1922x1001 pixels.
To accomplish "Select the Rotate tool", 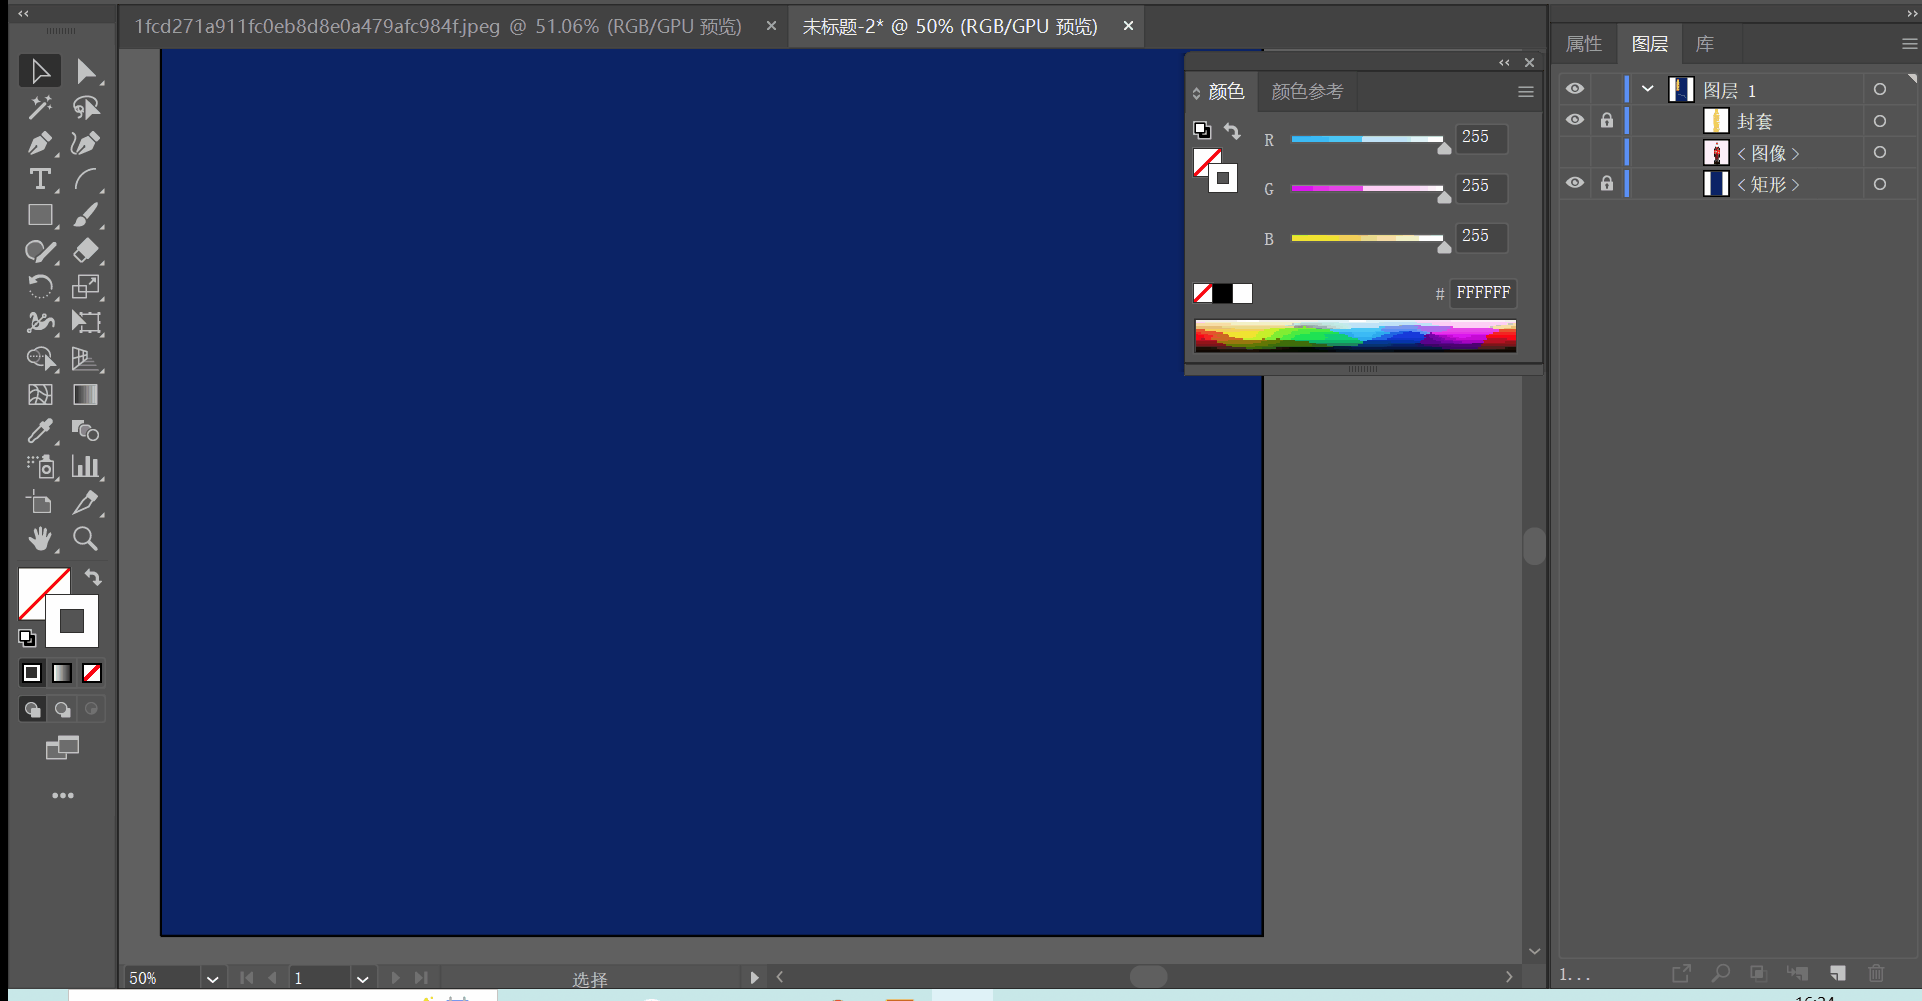I will [40, 287].
